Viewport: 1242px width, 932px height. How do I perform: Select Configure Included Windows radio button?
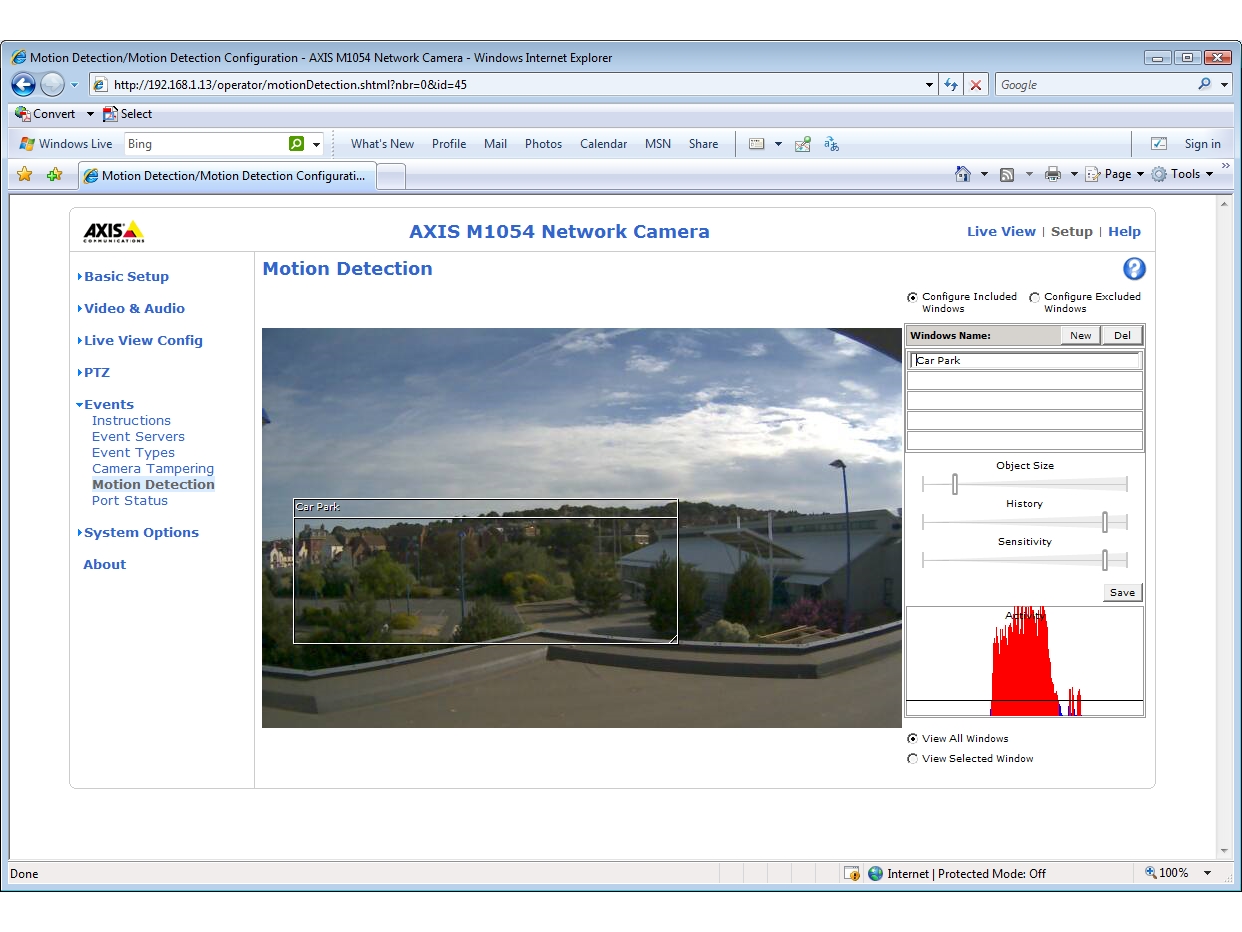pos(912,297)
